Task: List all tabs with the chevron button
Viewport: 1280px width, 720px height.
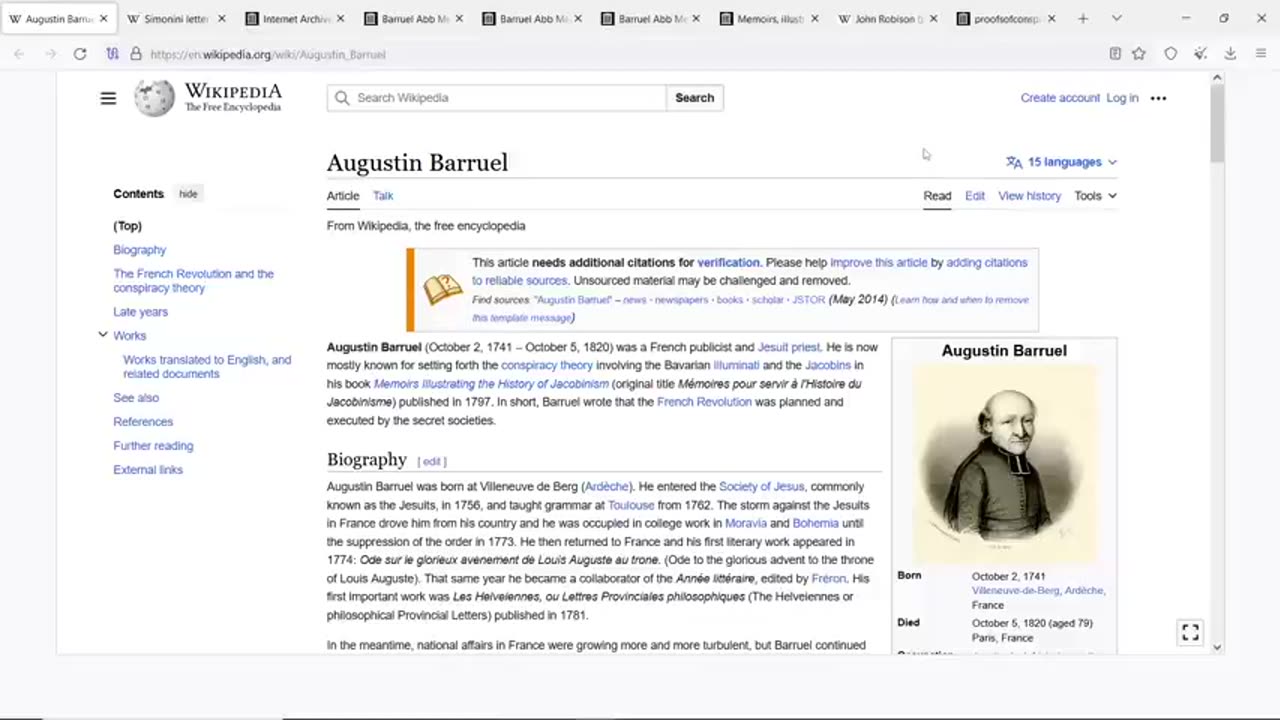Action: tap(1116, 18)
